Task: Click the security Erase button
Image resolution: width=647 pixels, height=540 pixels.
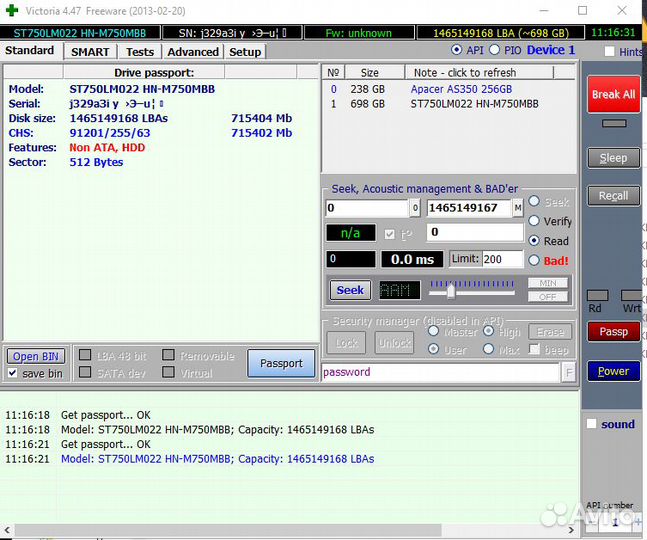Action: 550,332
